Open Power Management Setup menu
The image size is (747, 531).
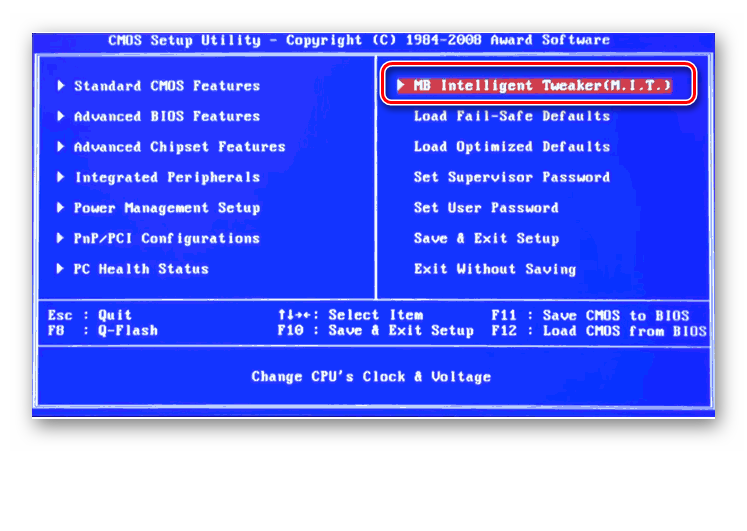tap(167, 208)
